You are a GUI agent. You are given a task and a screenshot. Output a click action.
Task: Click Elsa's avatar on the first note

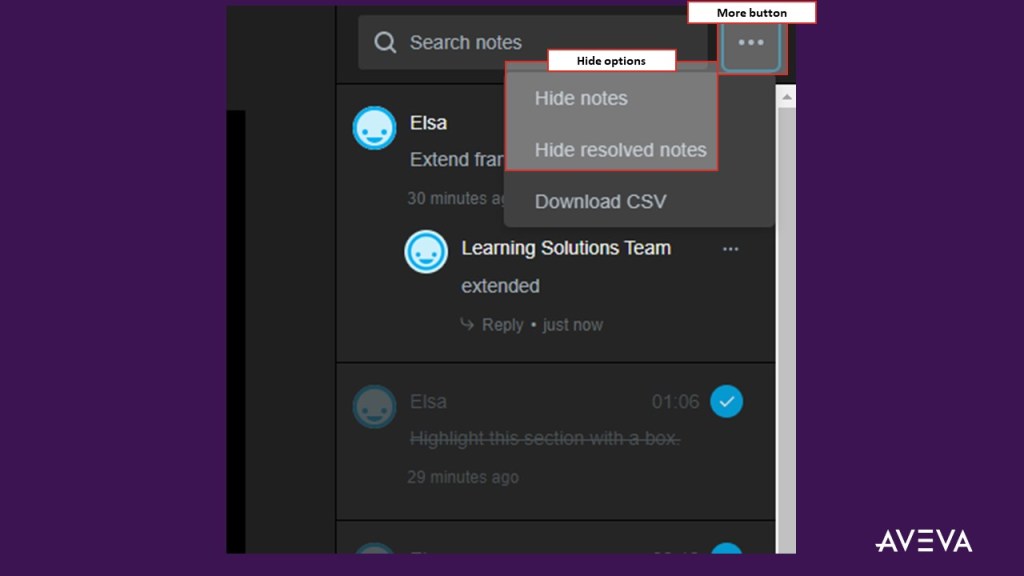374,127
